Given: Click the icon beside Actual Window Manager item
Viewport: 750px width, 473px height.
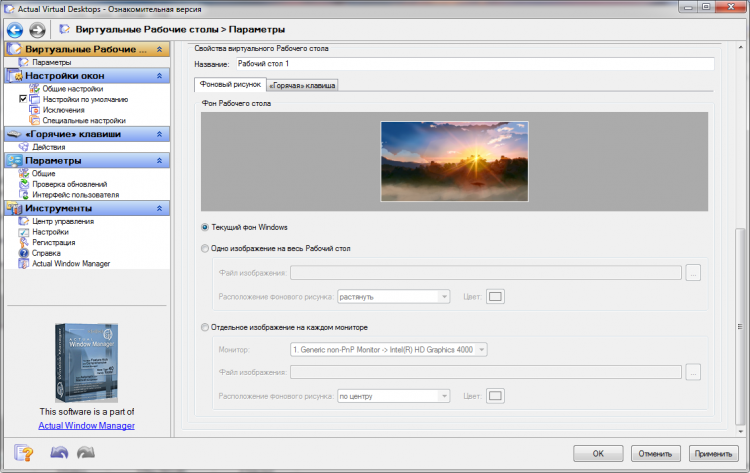Looking at the screenshot, I should point(23,263).
